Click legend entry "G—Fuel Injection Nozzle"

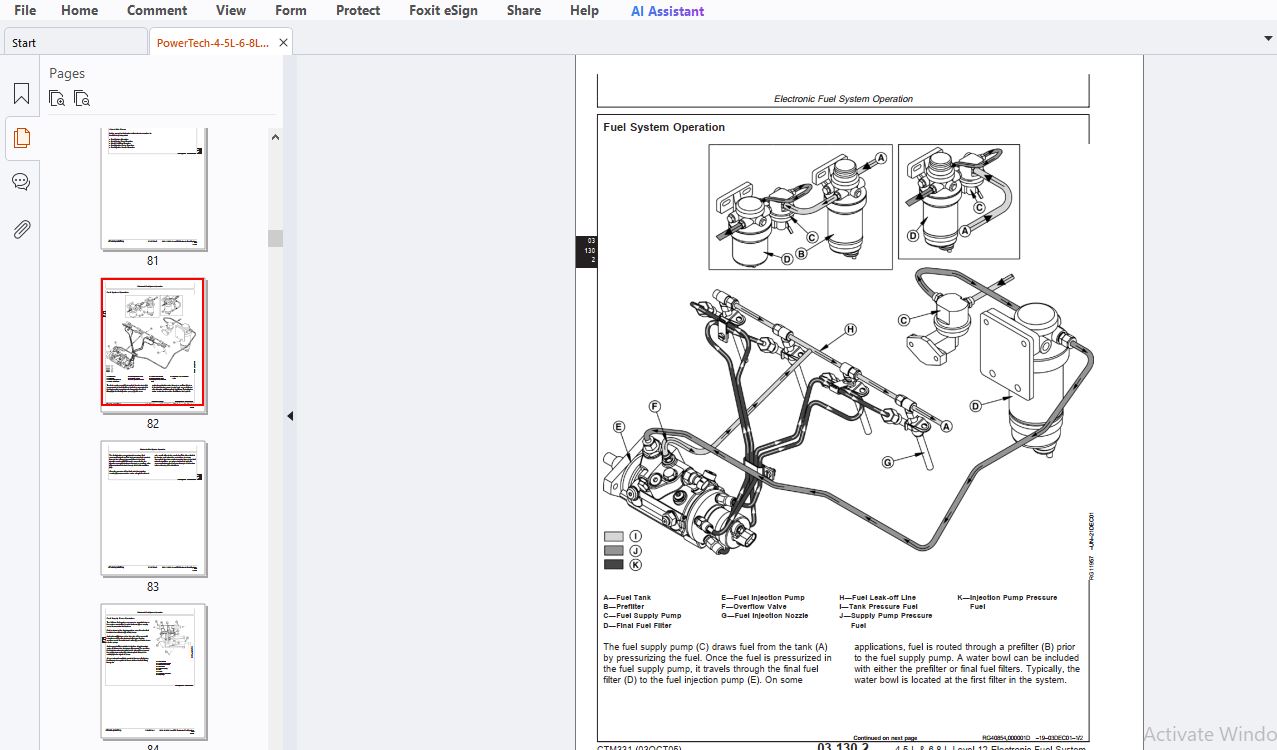point(765,616)
